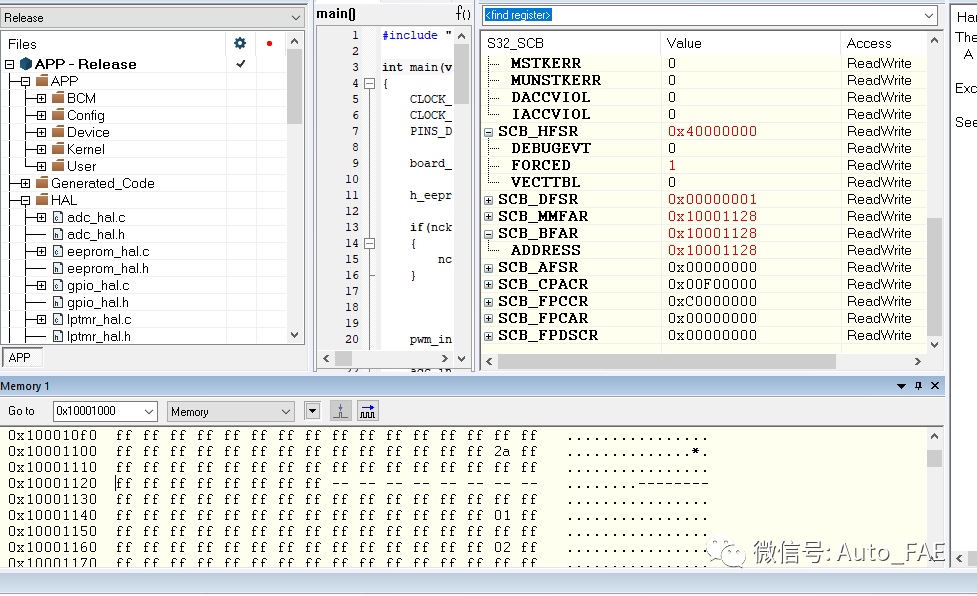Image resolution: width=977 pixels, height=596 pixels.
Task: Open the Release configuration dropdown
Action: pyautogui.click(x=295, y=17)
